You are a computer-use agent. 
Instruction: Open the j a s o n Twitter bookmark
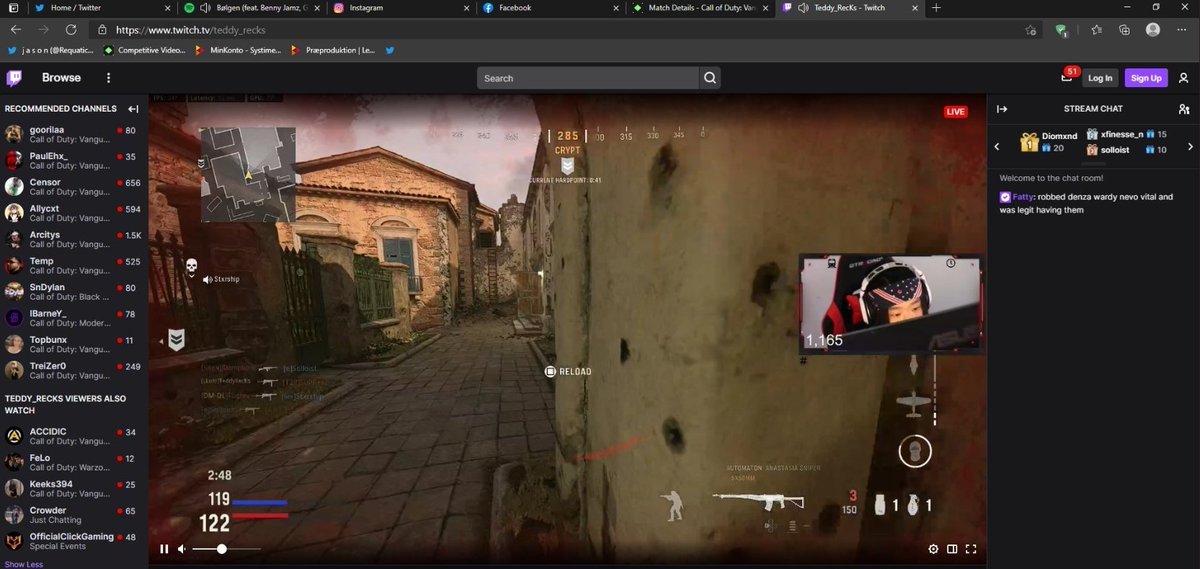point(52,49)
